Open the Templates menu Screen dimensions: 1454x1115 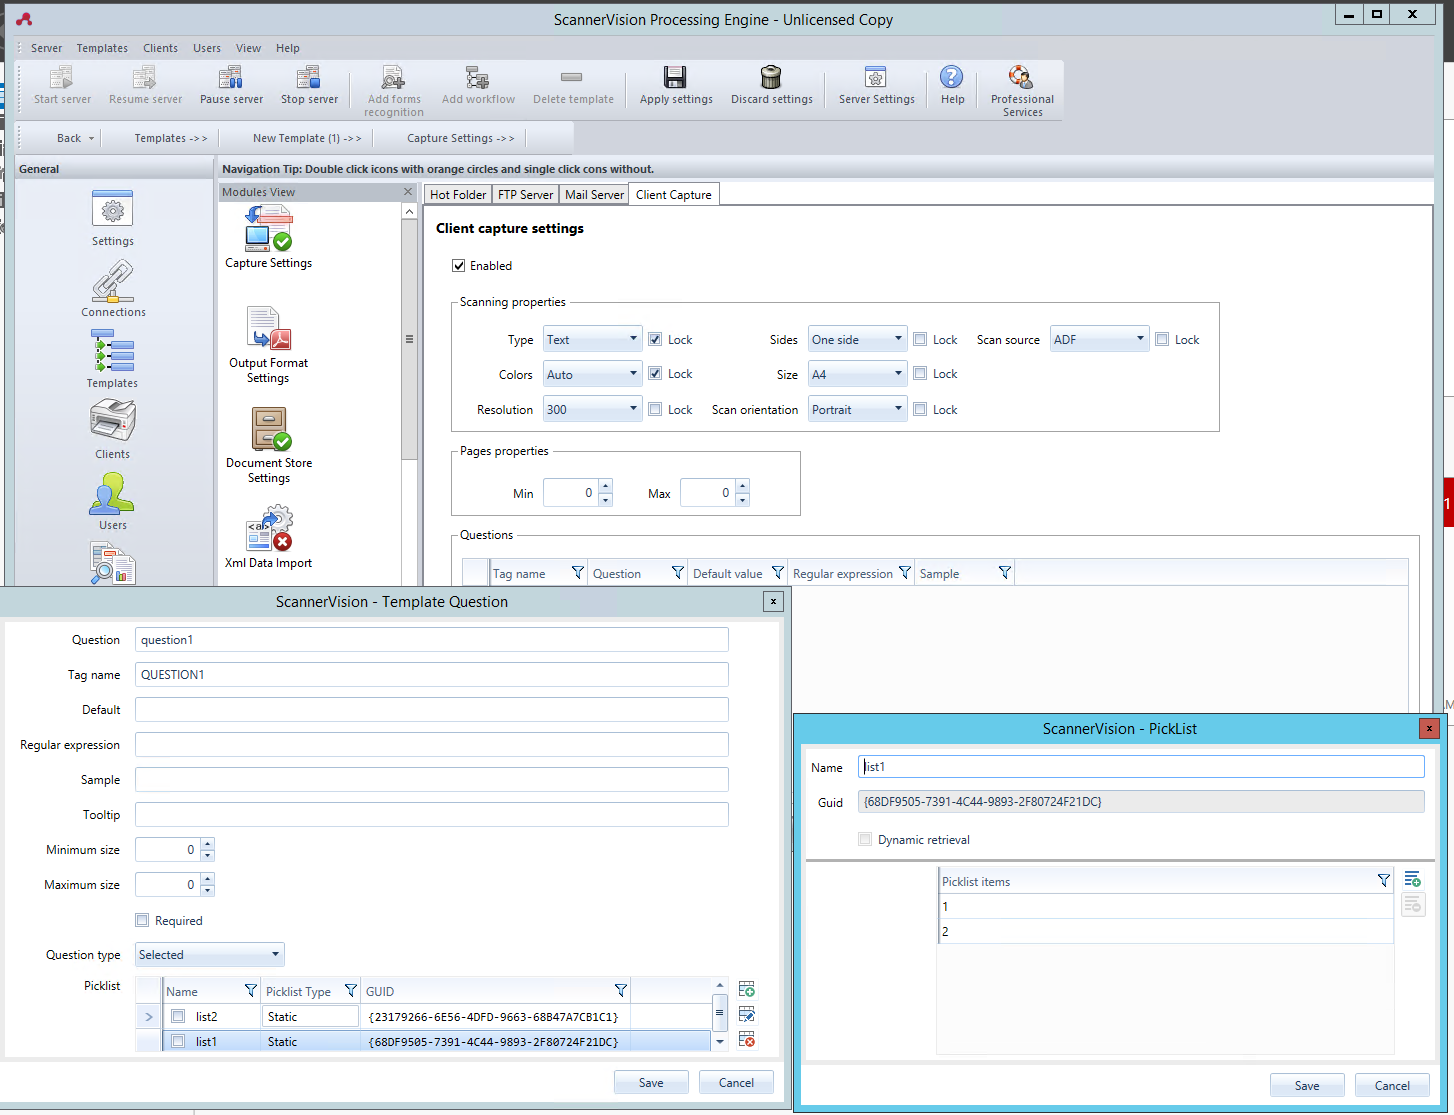102,48
